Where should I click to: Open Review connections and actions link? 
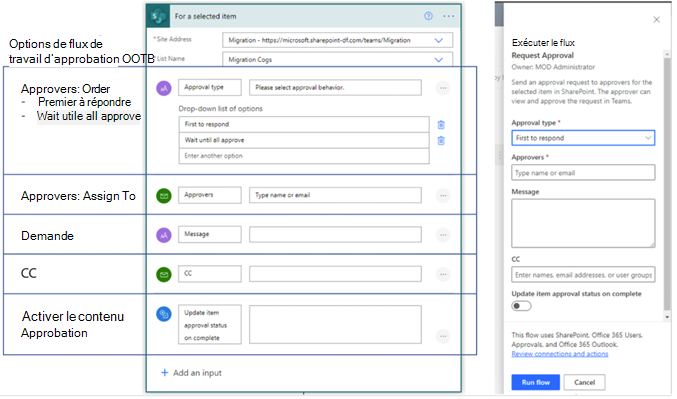point(560,354)
